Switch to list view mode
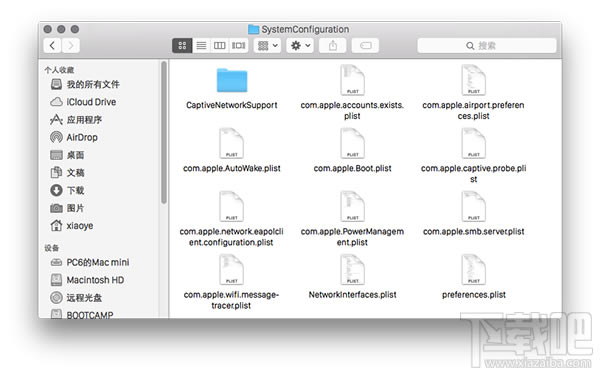Image resolution: width=600 pixels, height=373 pixels. [201, 46]
